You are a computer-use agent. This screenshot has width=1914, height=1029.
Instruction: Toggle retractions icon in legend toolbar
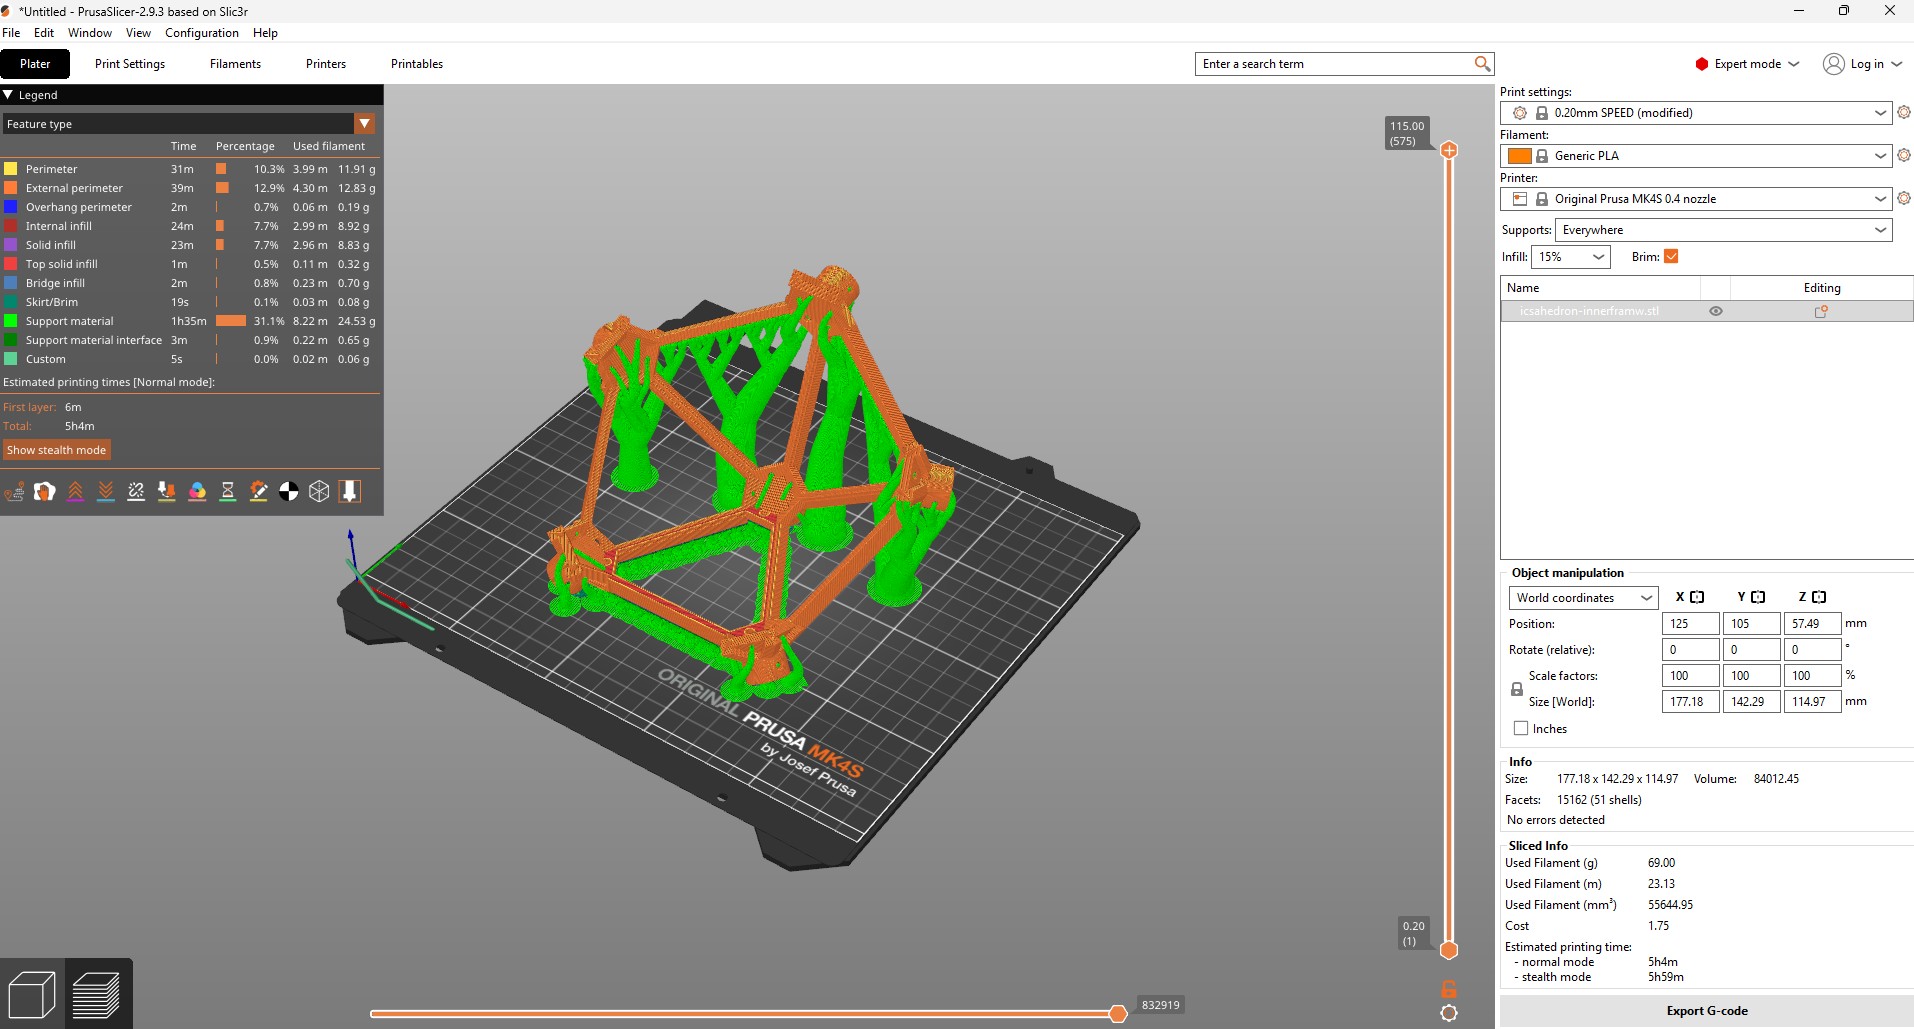(x=75, y=491)
